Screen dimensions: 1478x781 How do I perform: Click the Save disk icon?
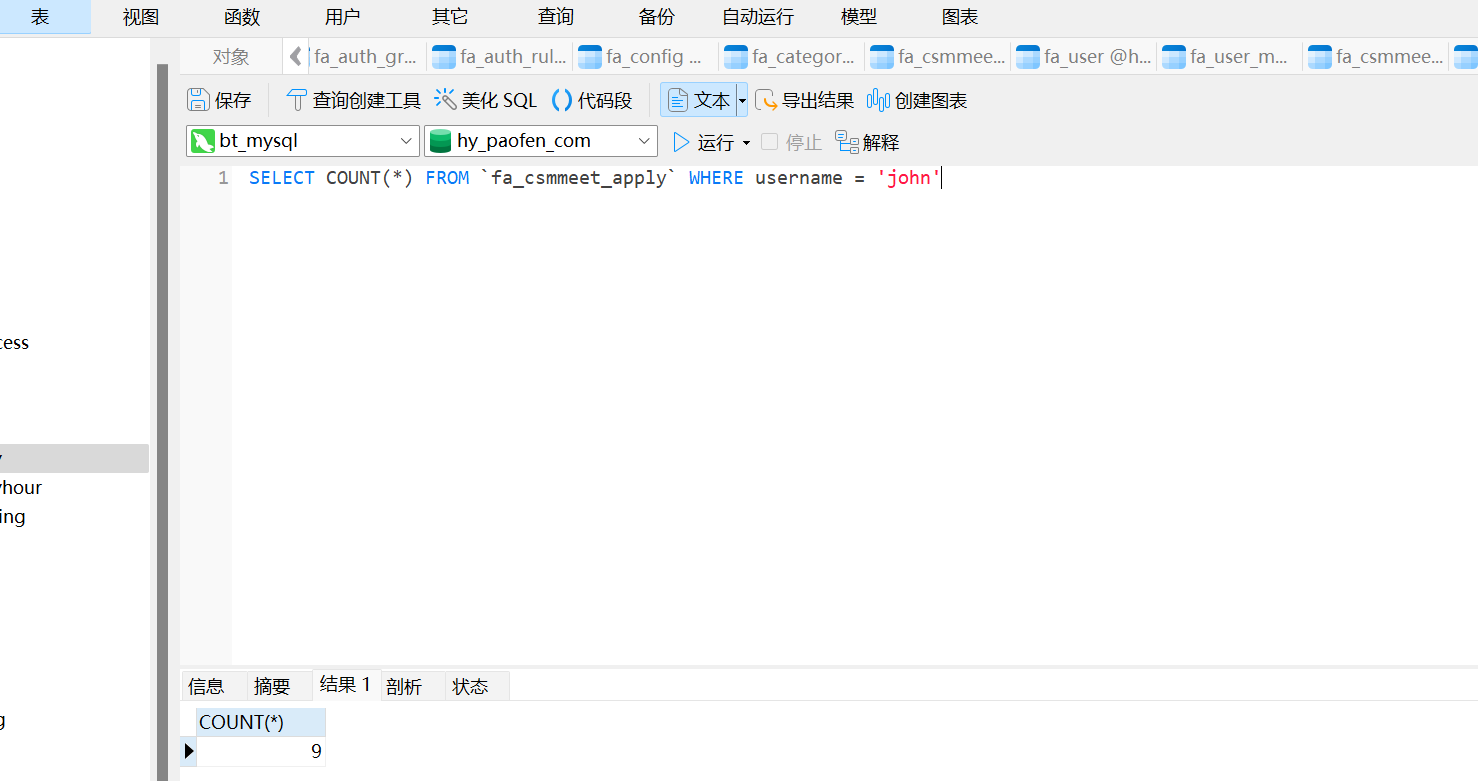(198, 100)
